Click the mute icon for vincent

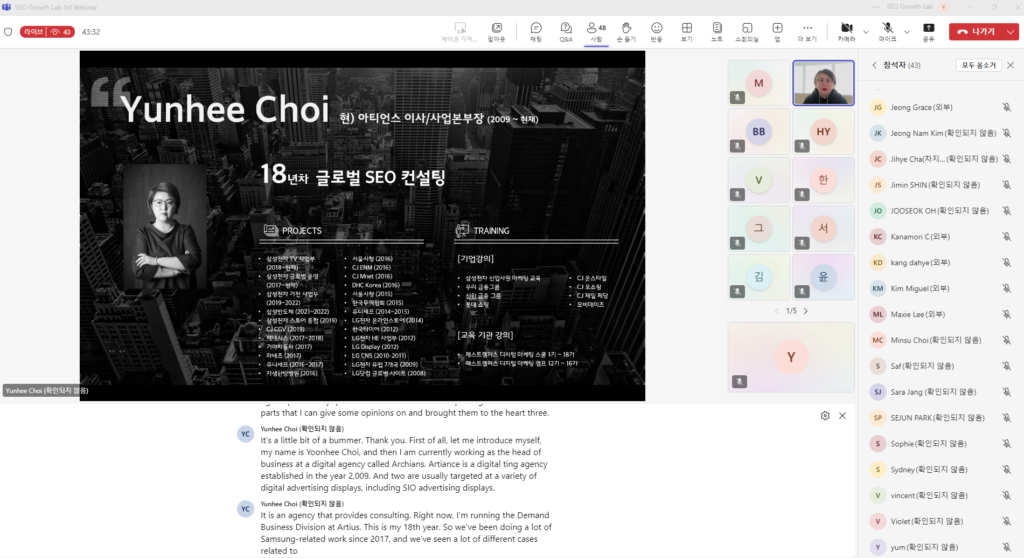1006,495
